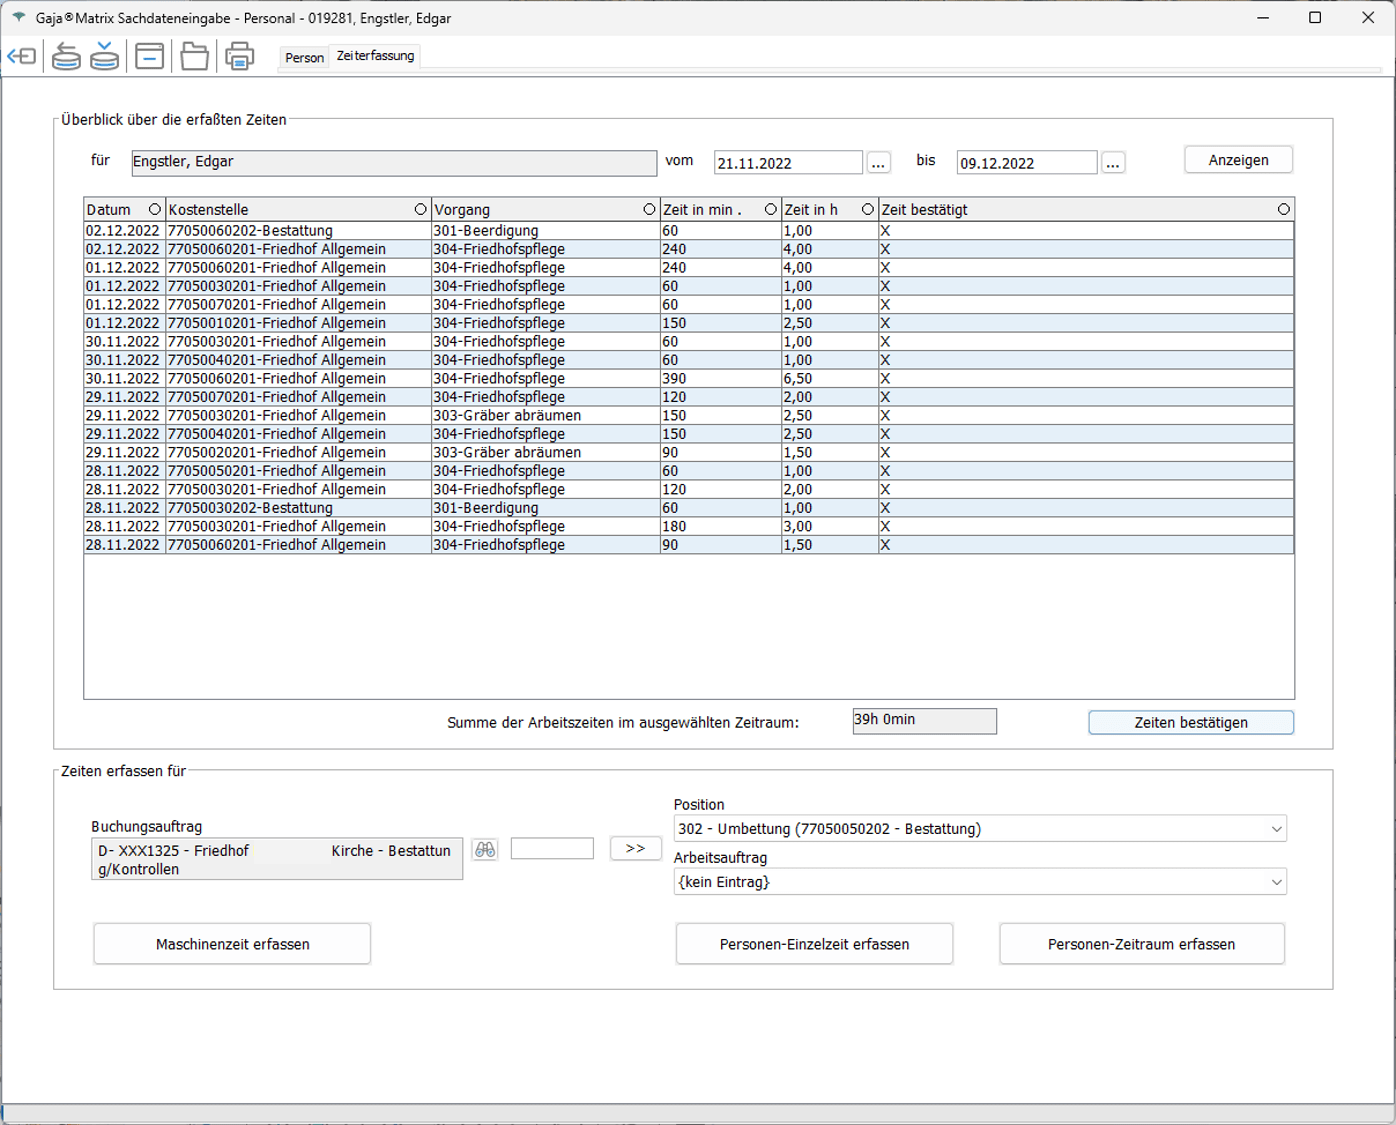Open the date picker for the 'vom' date

pyautogui.click(x=878, y=163)
